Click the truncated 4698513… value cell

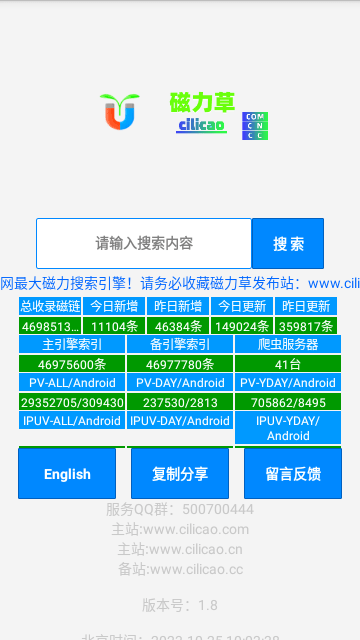50,326
